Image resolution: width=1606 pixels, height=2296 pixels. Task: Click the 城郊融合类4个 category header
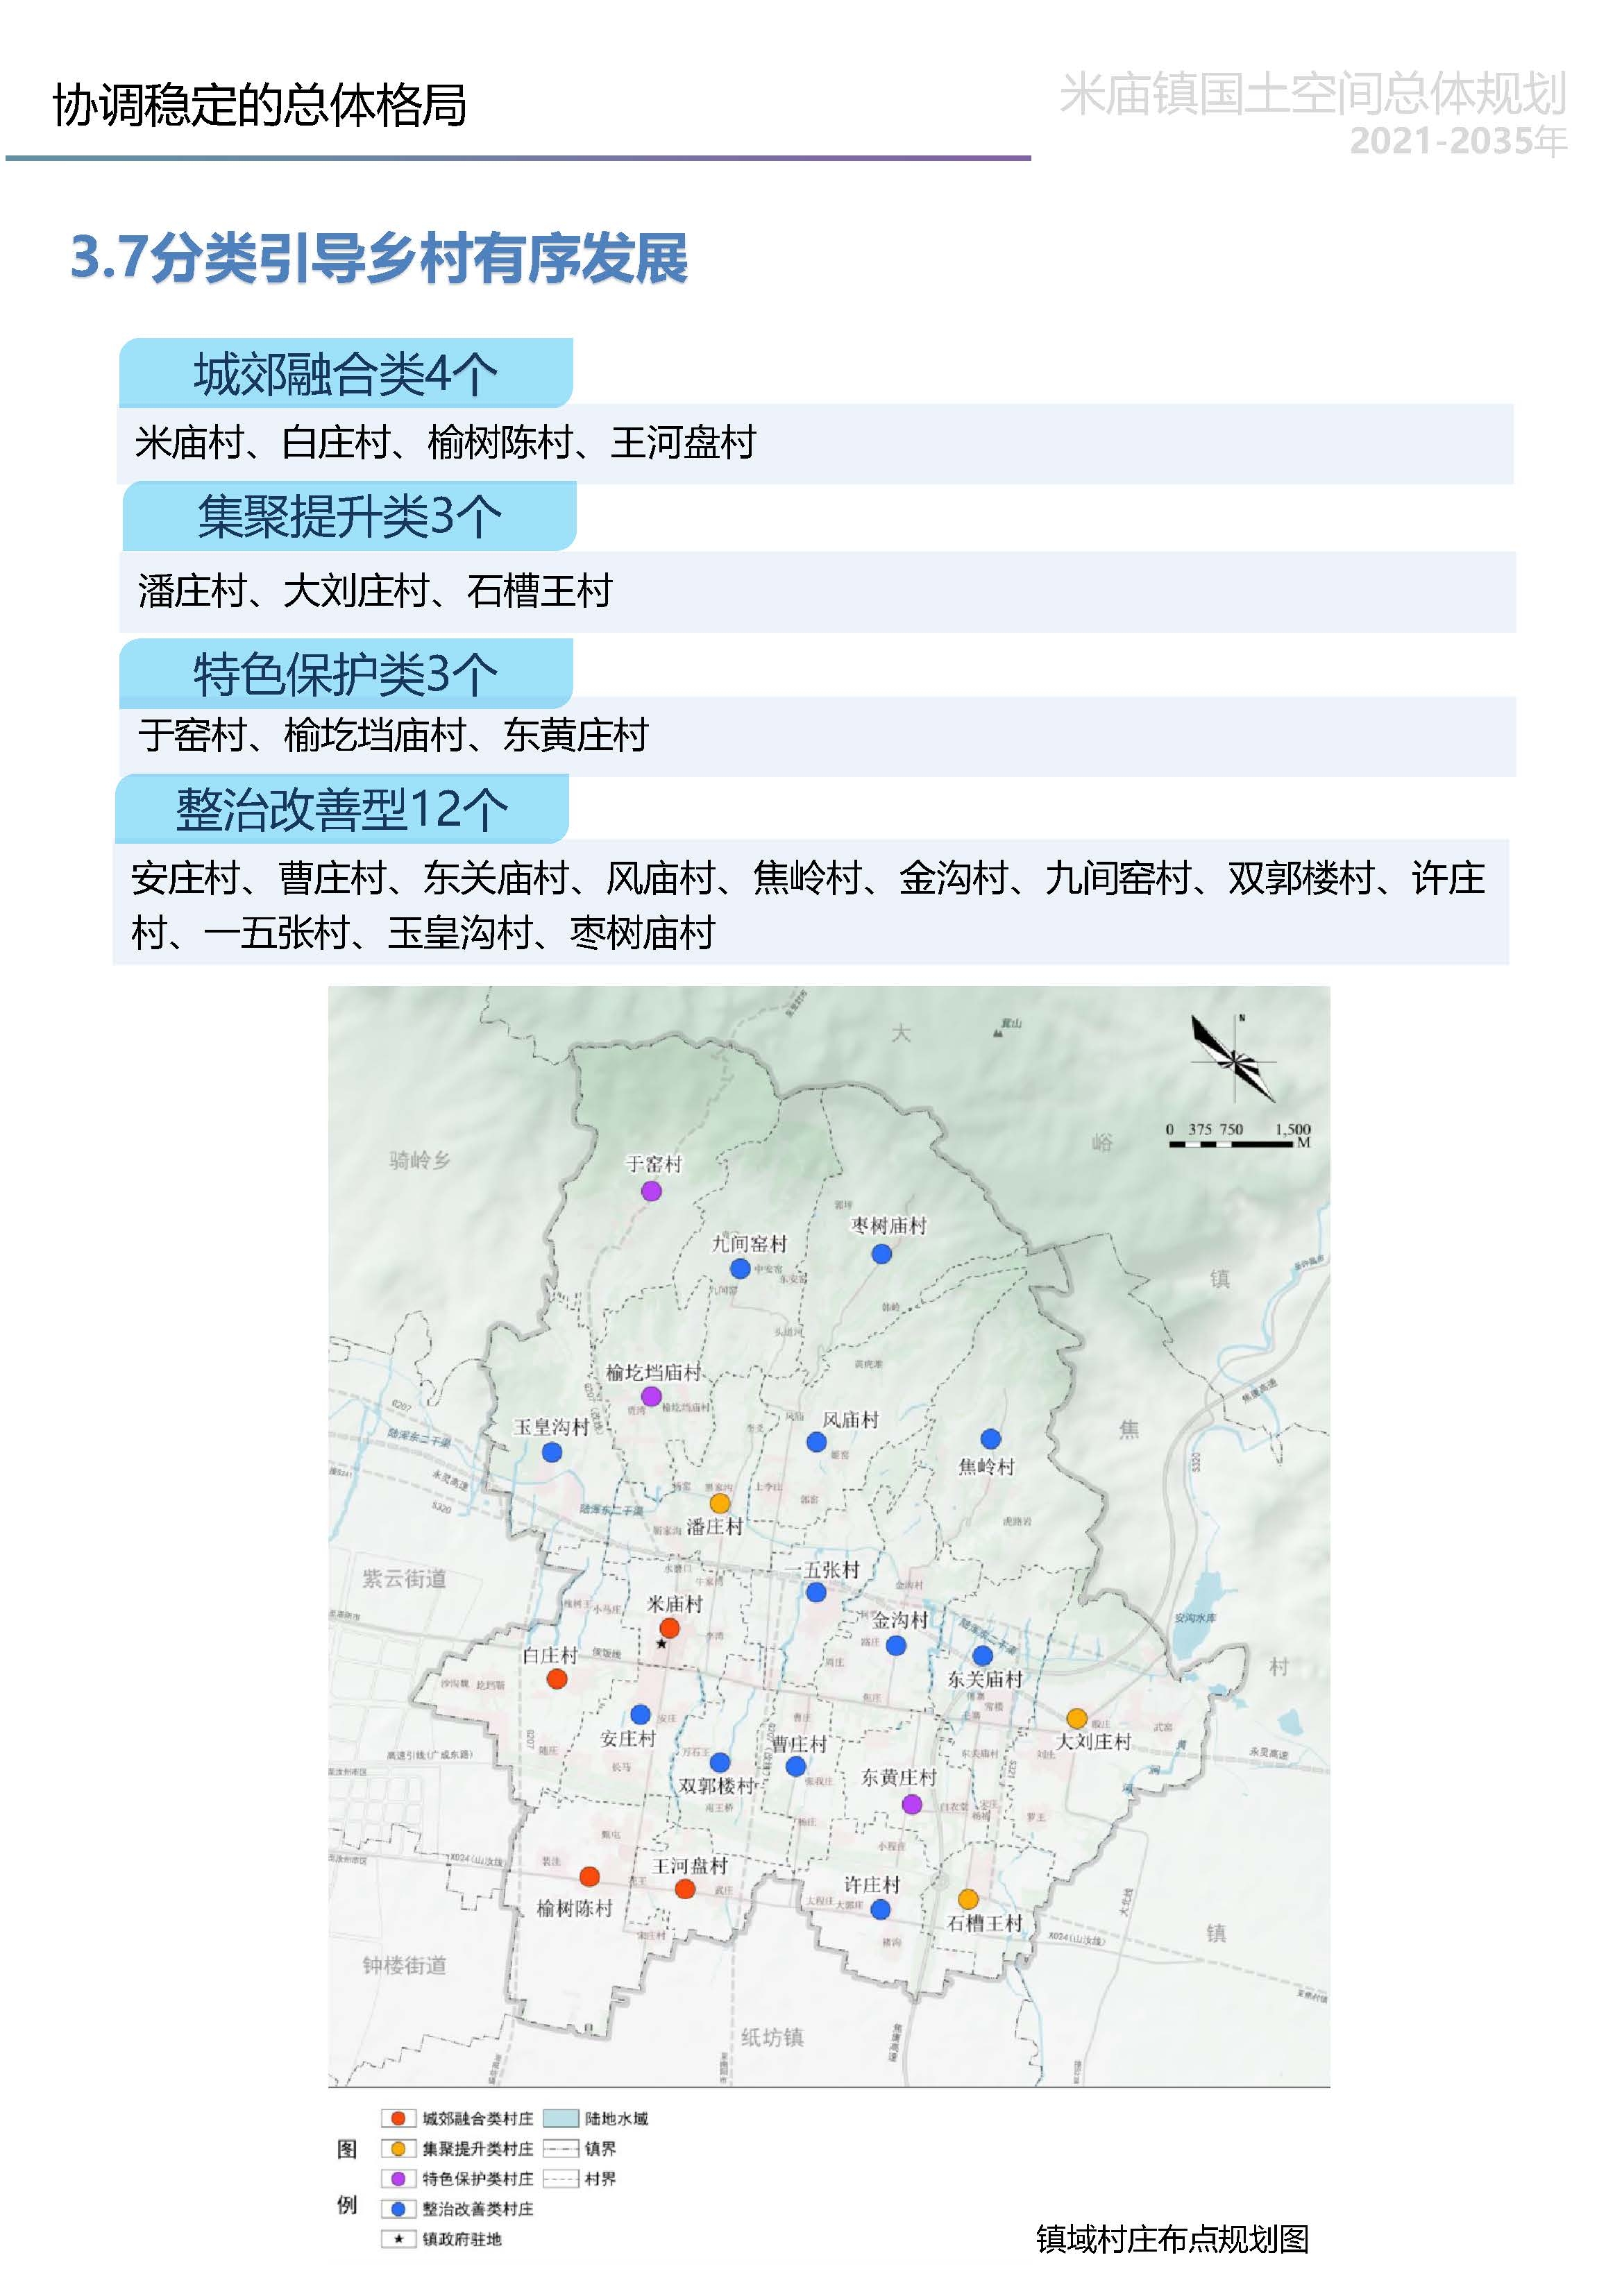pyautogui.click(x=346, y=374)
